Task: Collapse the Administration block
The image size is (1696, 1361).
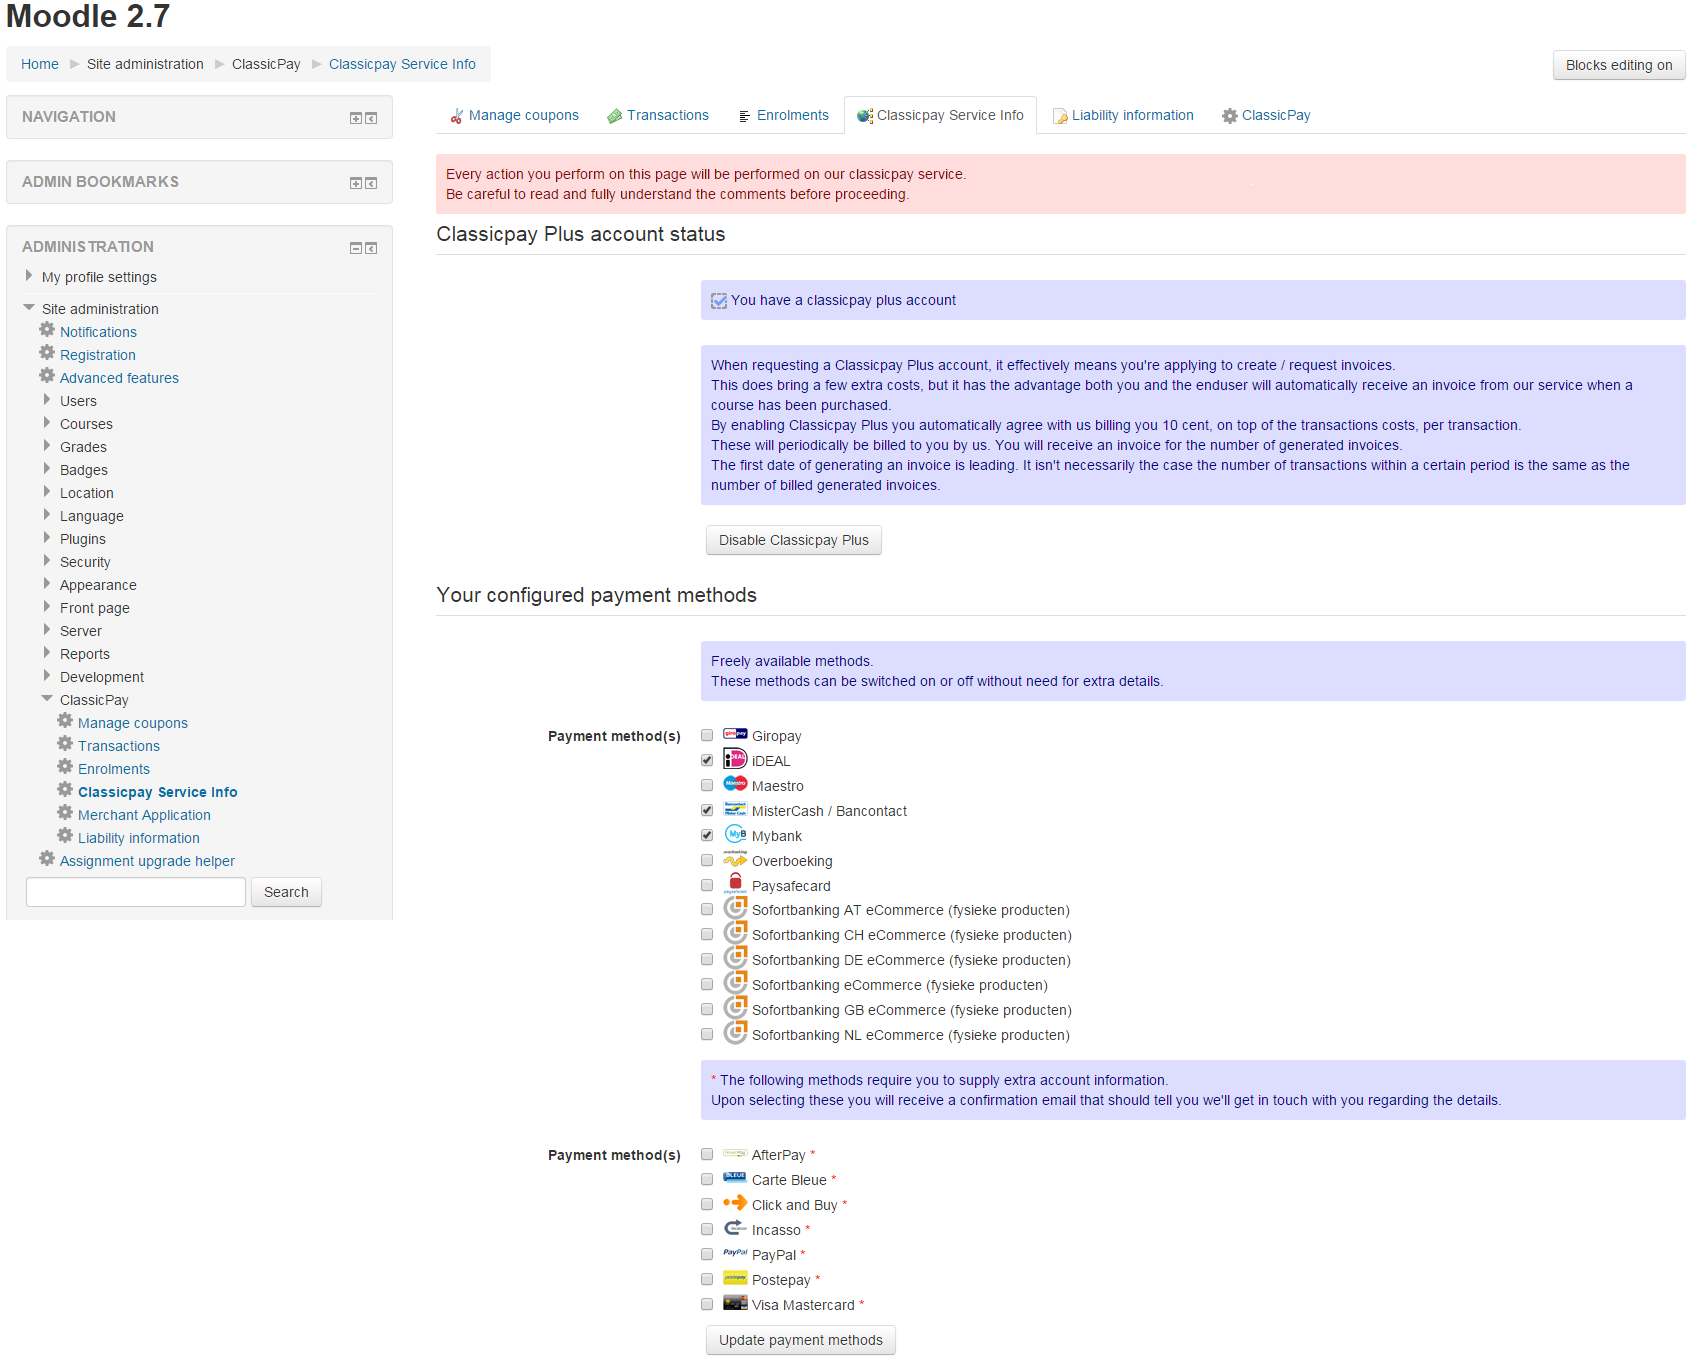Action: (355, 248)
